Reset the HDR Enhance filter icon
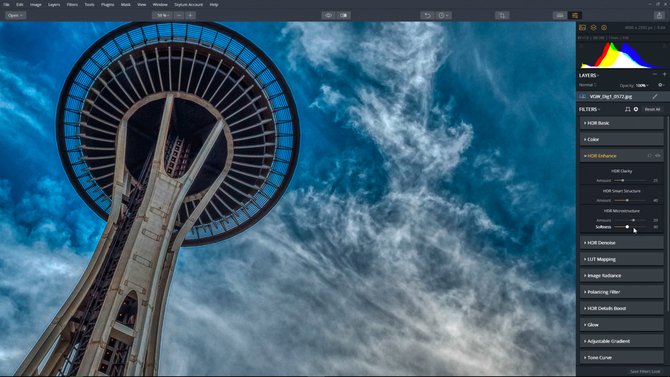670x377 pixels. pyautogui.click(x=649, y=156)
